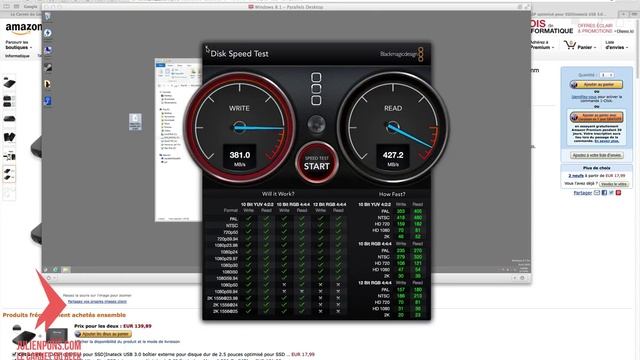640x360 pixels.
Task: Click the third icon in Windows sidebar
Action: 48,50
